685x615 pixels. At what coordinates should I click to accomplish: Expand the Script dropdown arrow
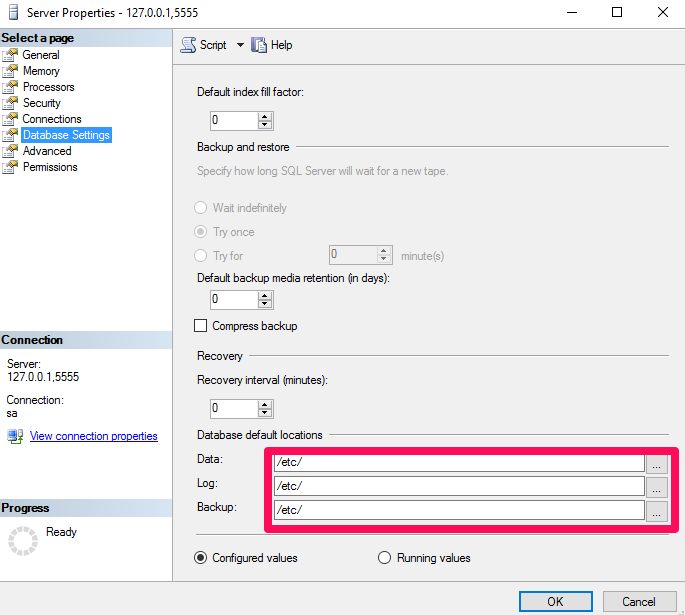pyautogui.click(x=240, y=45)
